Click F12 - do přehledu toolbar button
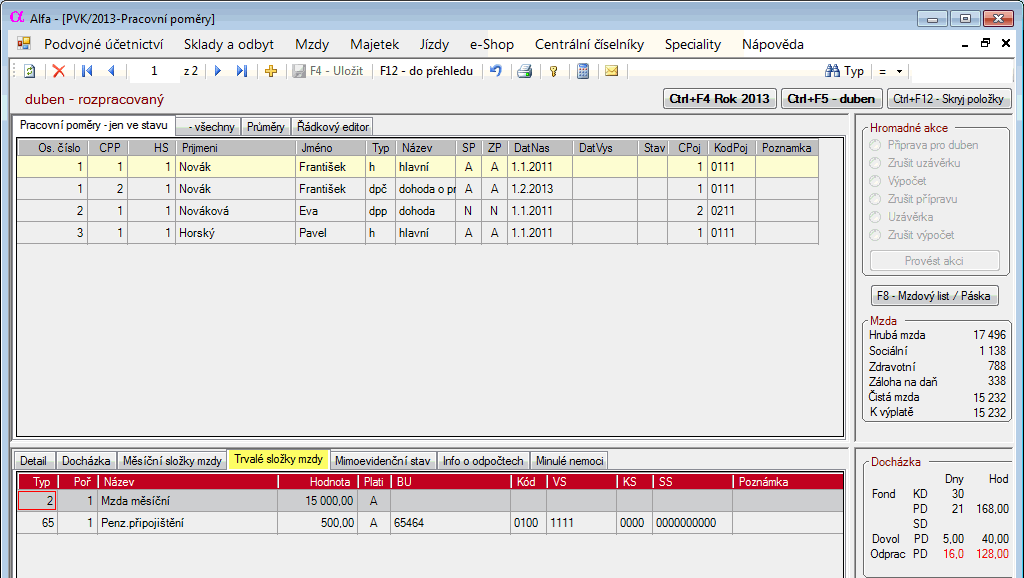This screenshot has height=578, width=1024. (426, 71)
